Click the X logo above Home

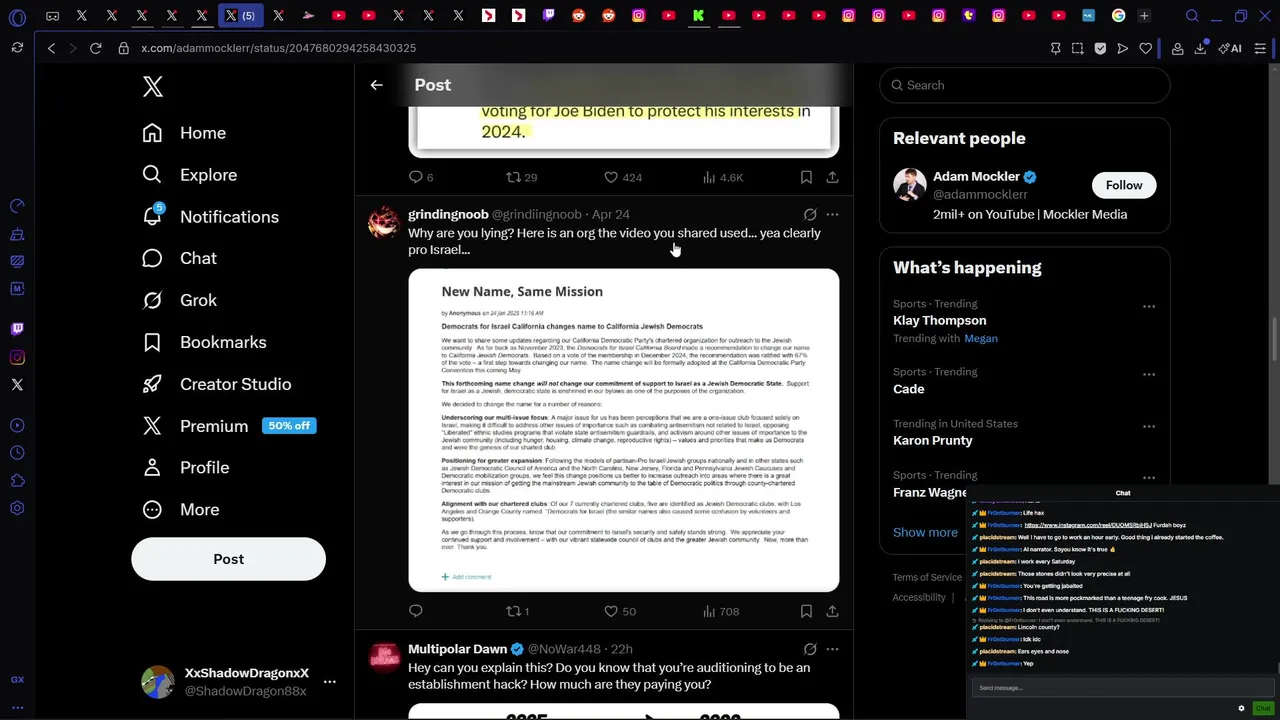pyautogui.click(x=152, y=86)
